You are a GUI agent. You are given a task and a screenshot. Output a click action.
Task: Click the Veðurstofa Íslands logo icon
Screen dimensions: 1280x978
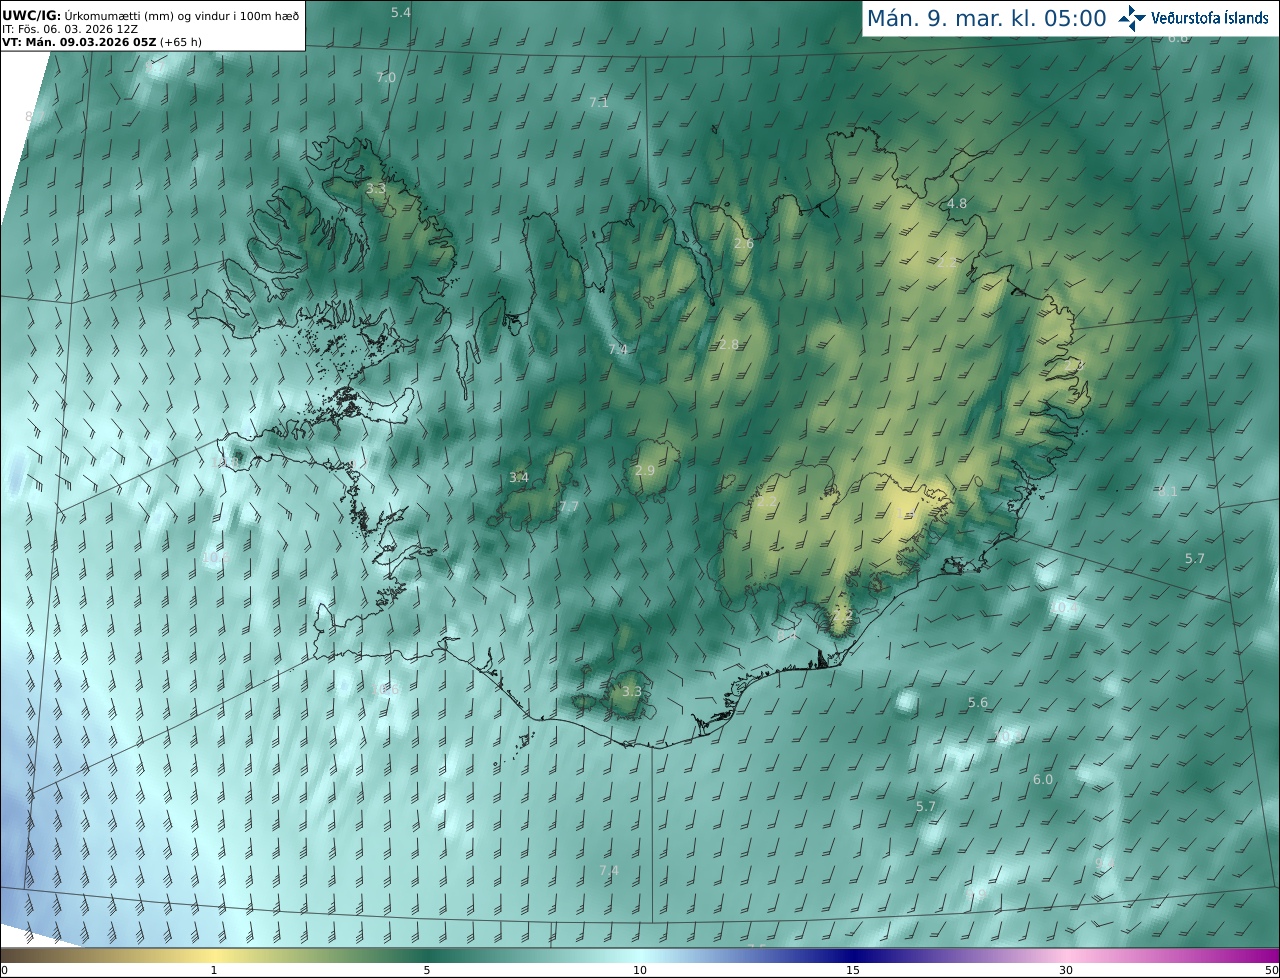click(1132, 18)
